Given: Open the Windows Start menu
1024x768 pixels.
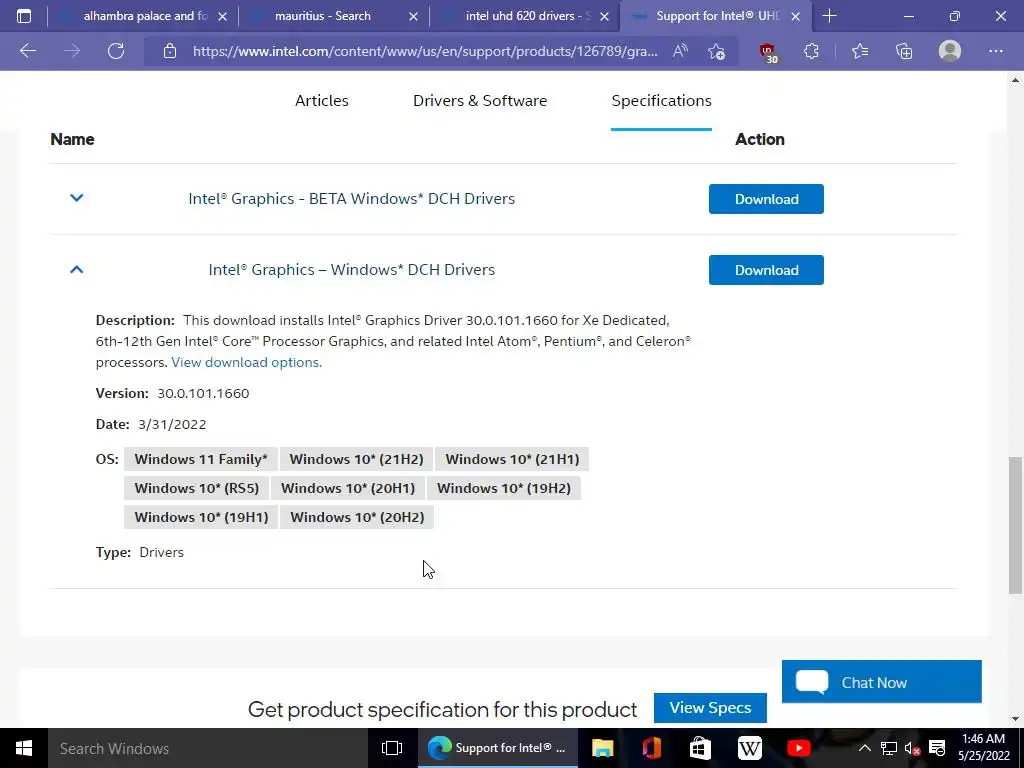Looking at the screenshot, I should [24, 748].
